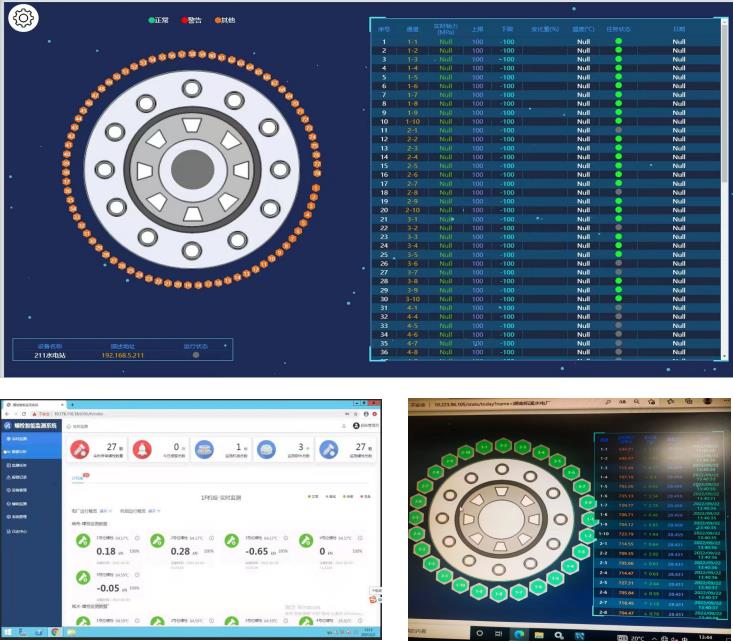Viewport: 733px width, 644px height.
Task: Click the data table vertical scrollbar
Action: point(724,100)
